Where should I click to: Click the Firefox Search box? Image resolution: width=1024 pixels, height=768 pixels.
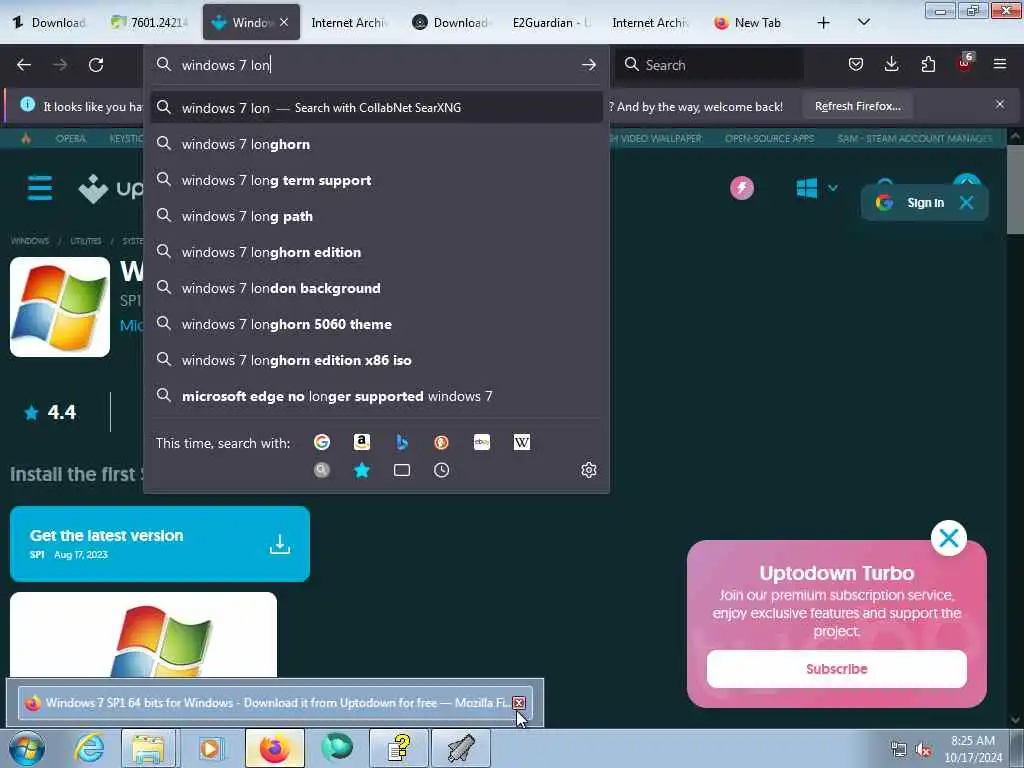(709, 65)
